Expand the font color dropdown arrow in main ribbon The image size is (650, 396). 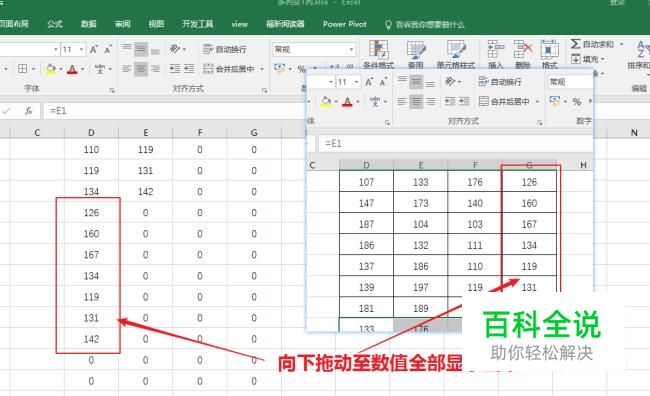pos(83,69)
